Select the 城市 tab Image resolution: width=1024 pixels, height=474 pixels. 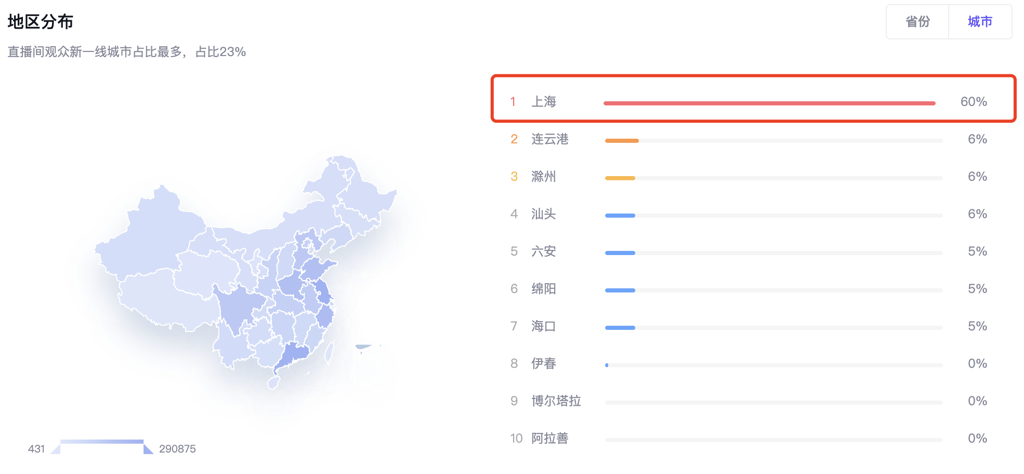tap(980, 22)
